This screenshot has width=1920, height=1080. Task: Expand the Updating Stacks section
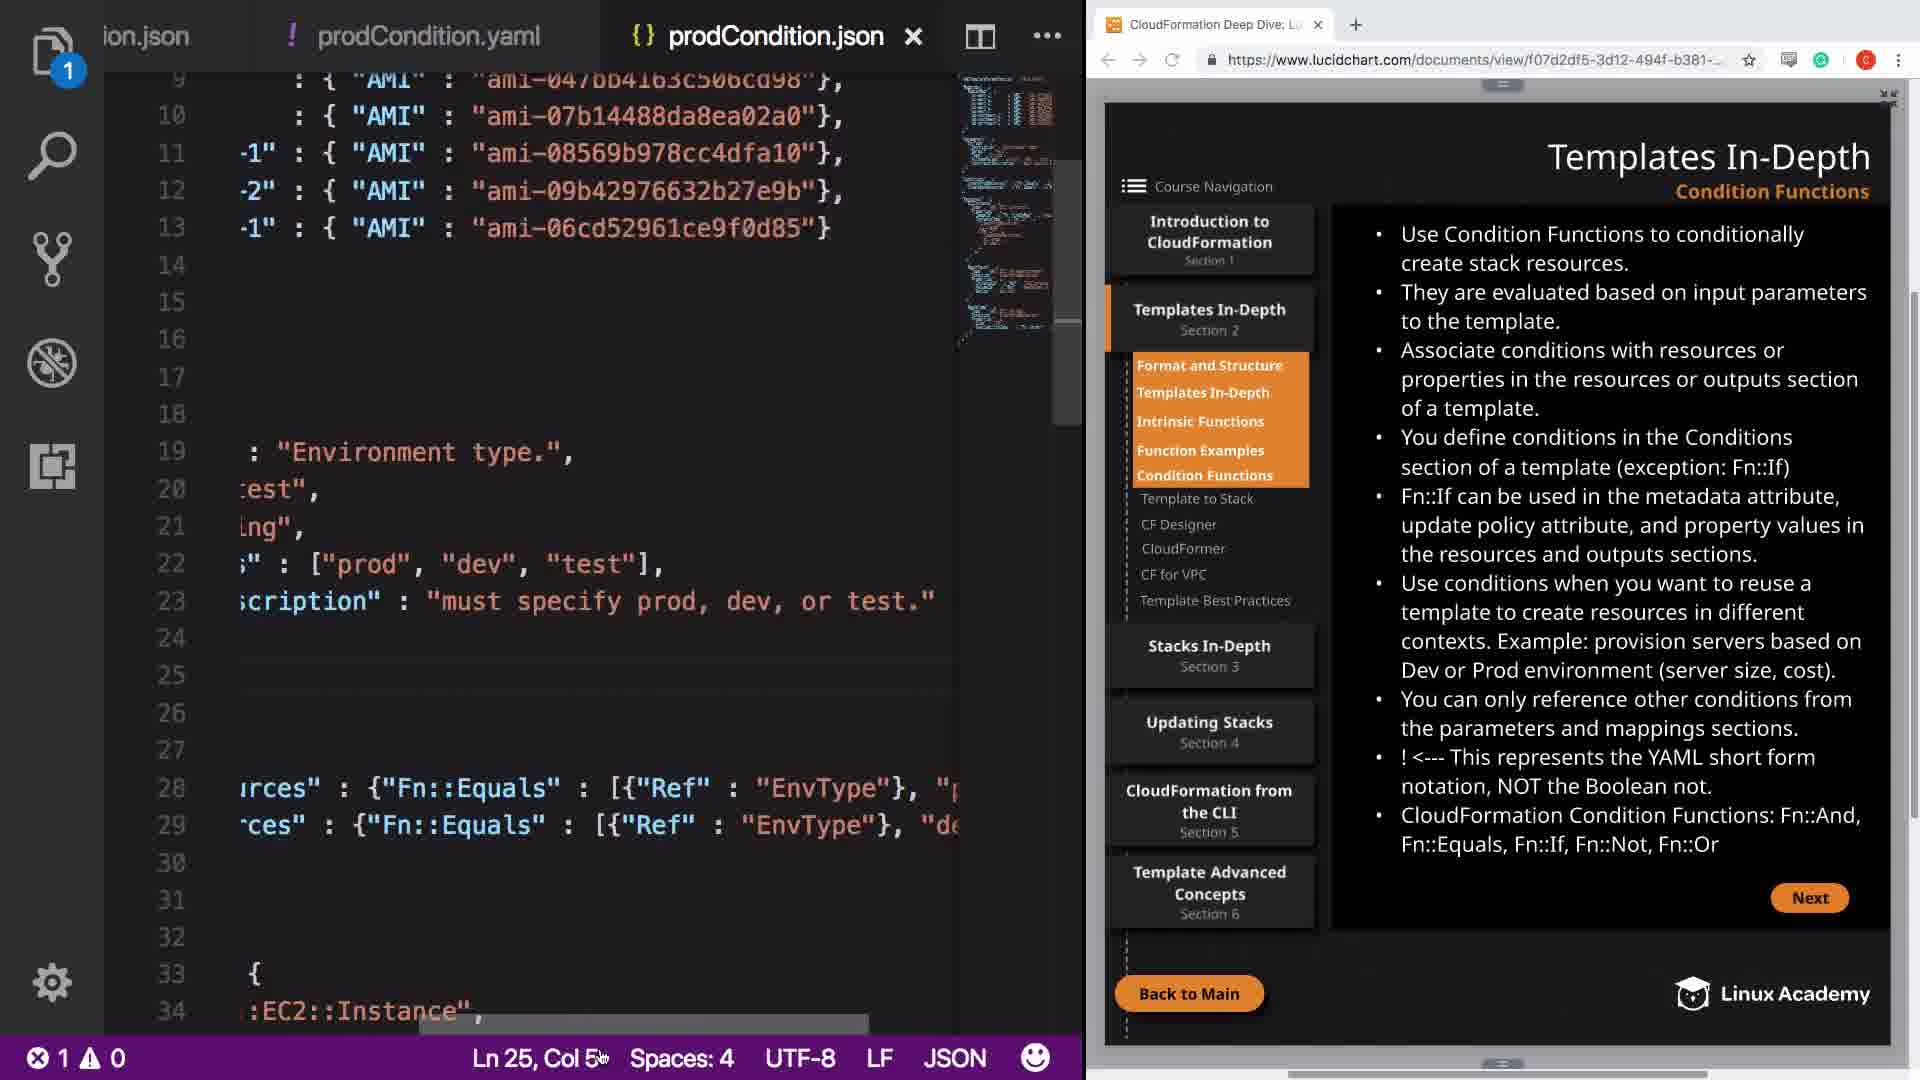coord(1209,731)
